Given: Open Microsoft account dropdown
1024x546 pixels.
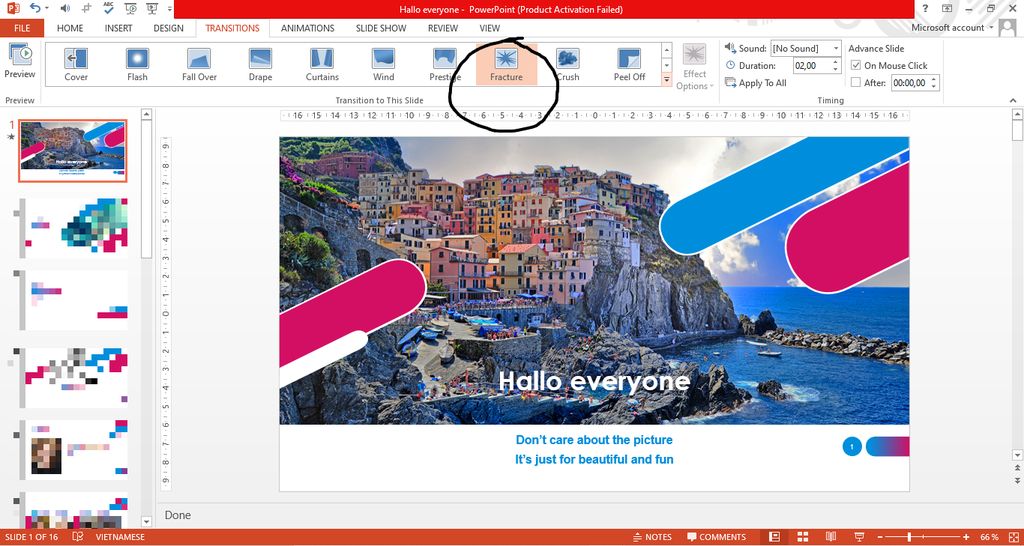Looking at the screenshot, I should pos(993,28).
